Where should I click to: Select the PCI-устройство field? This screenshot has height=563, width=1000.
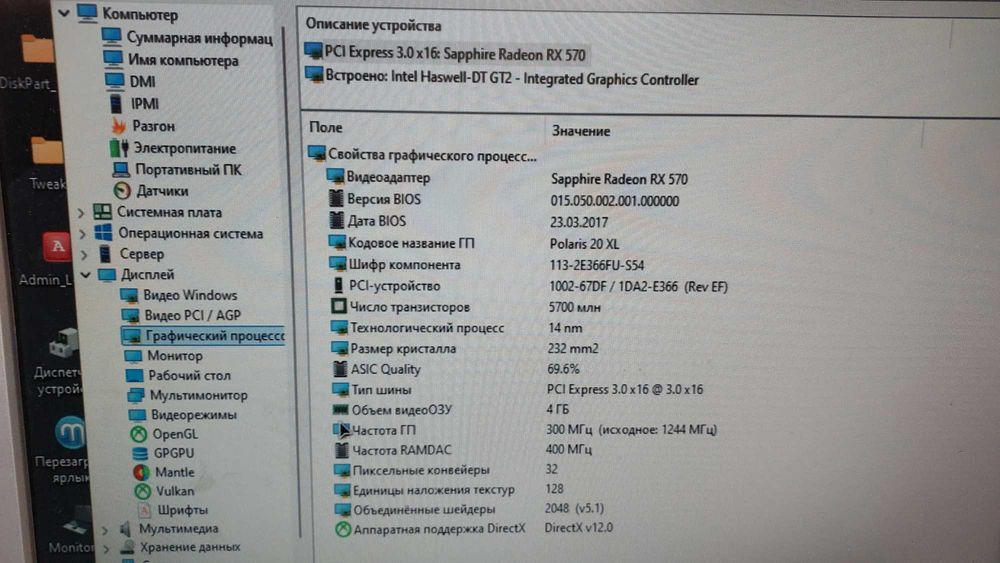pos(394,286)
